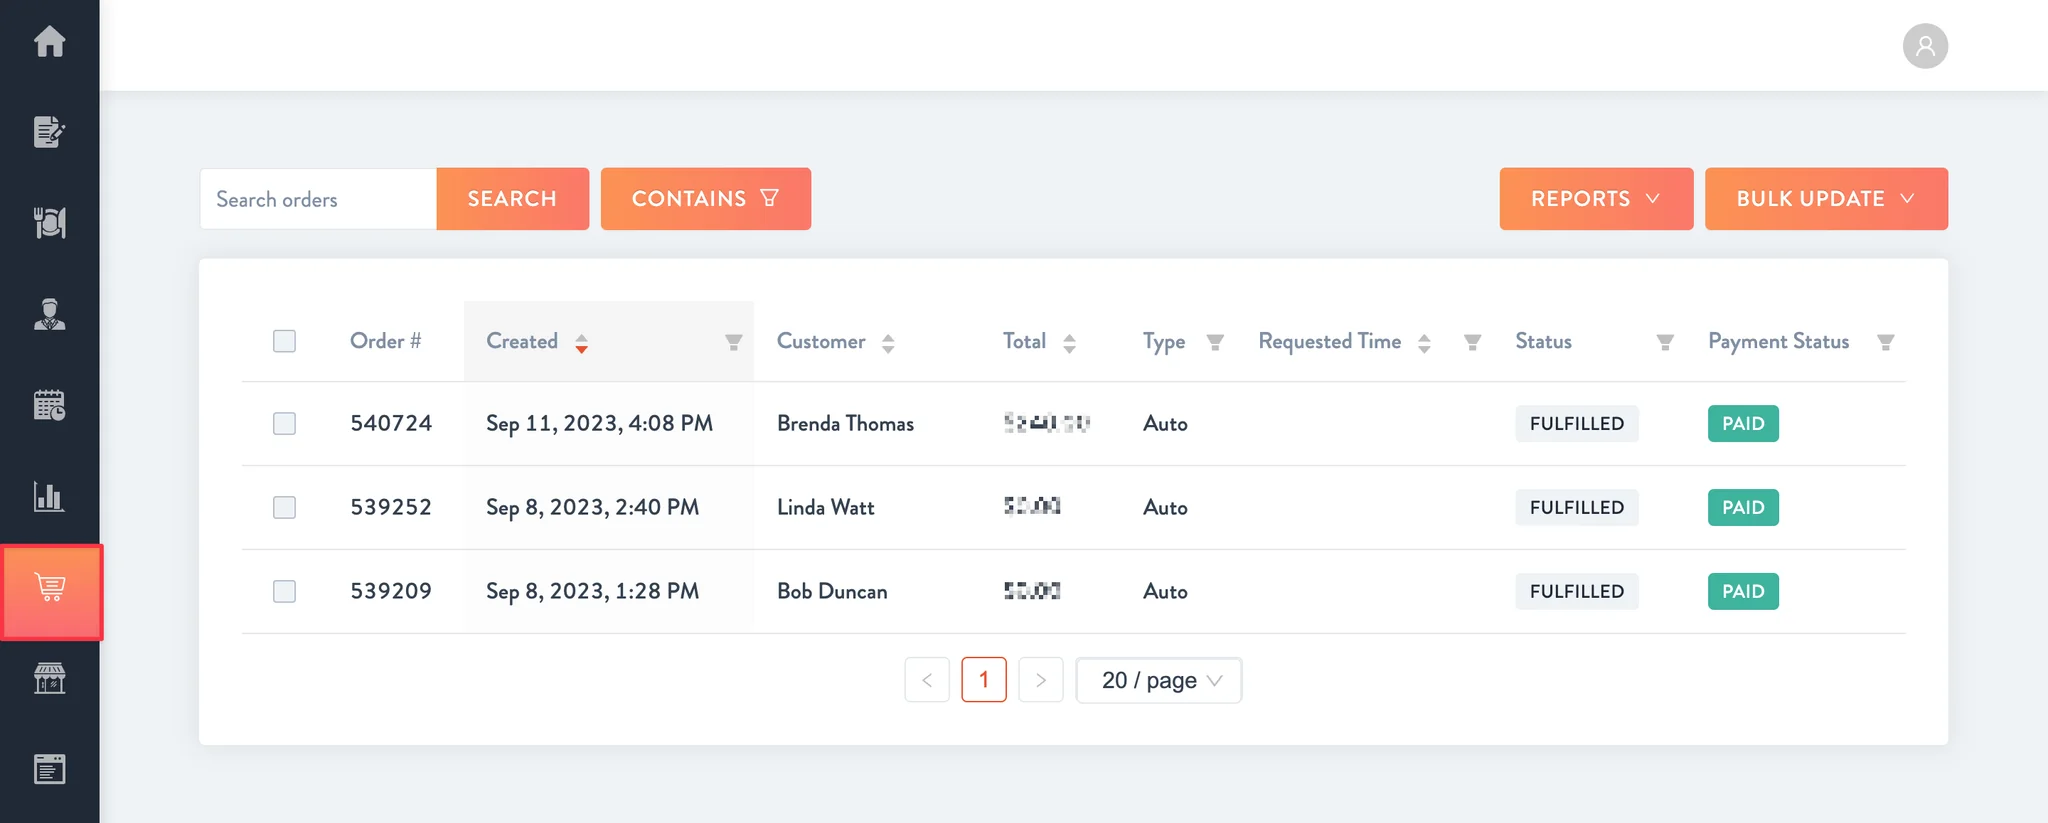Click the Search button

click(x=512, y=199)
